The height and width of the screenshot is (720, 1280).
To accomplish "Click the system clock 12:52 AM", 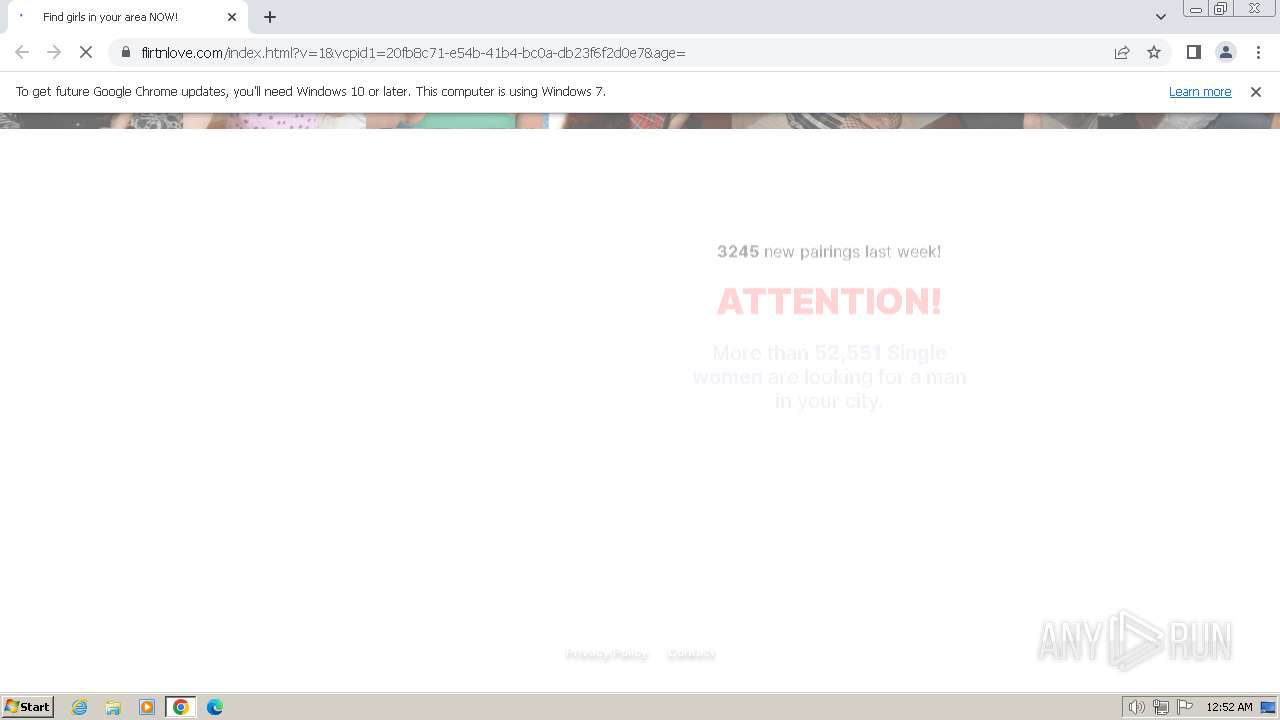I will pyautogui.click(x=1229, y=707).
